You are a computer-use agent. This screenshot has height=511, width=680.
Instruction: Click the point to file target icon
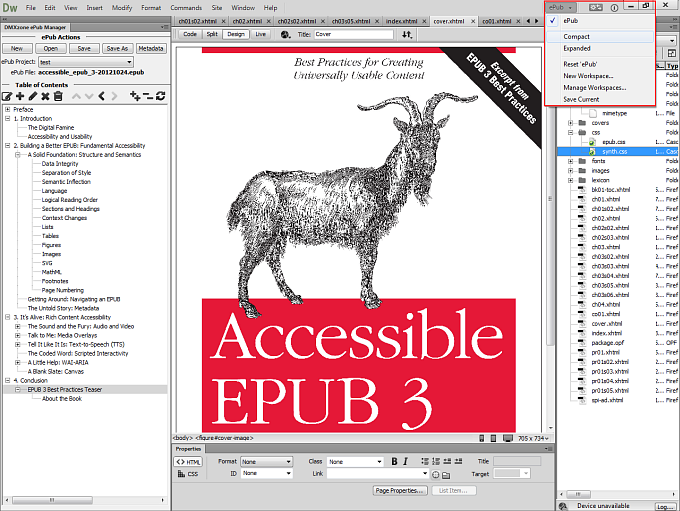click(436, 475)
